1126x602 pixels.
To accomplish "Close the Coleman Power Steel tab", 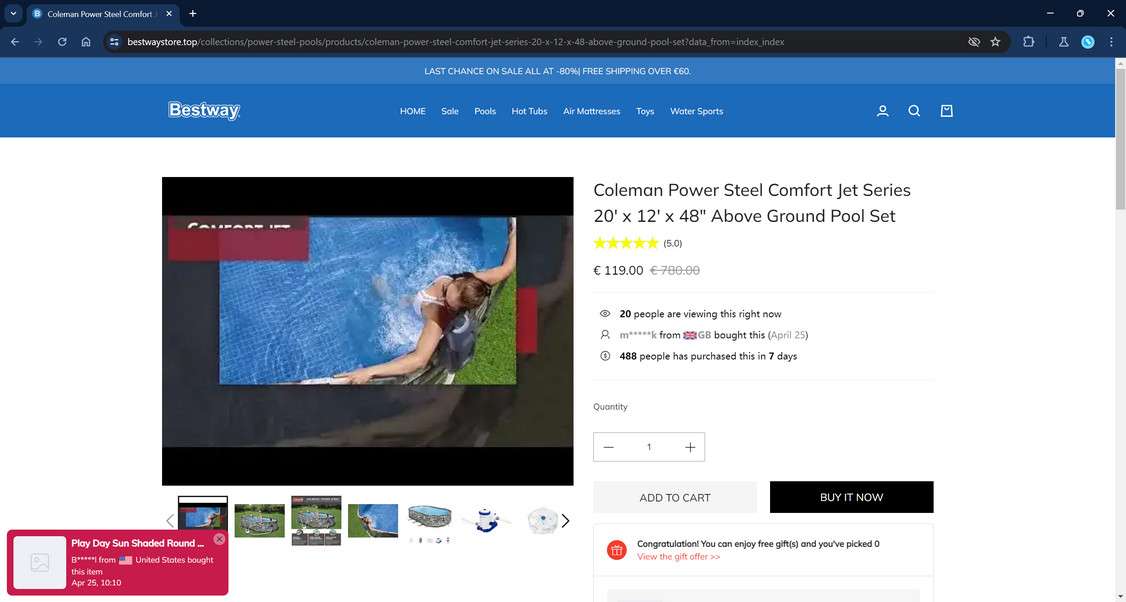I will 169,14.
